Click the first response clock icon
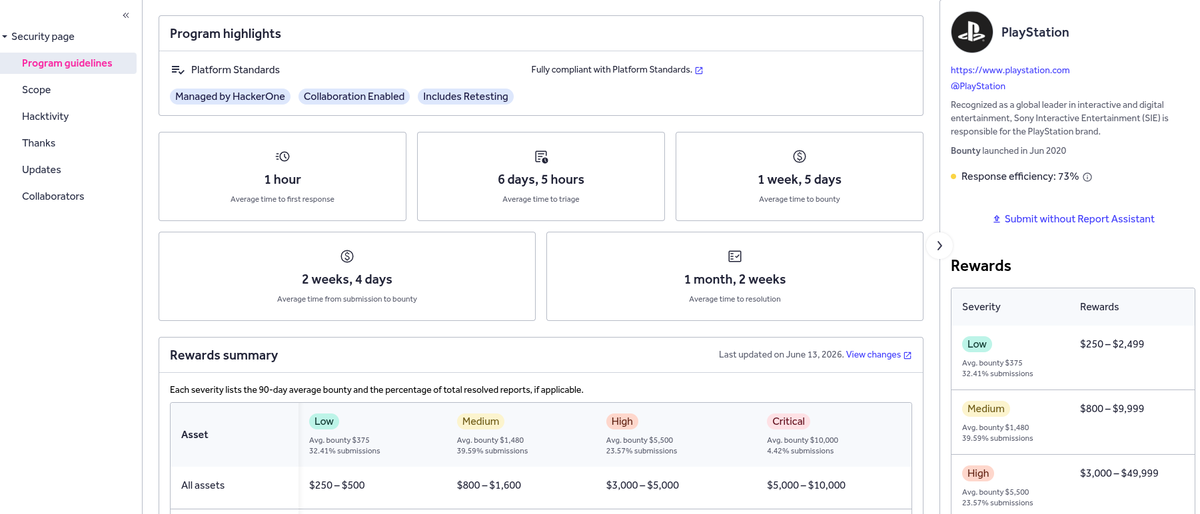 (283, 157)
